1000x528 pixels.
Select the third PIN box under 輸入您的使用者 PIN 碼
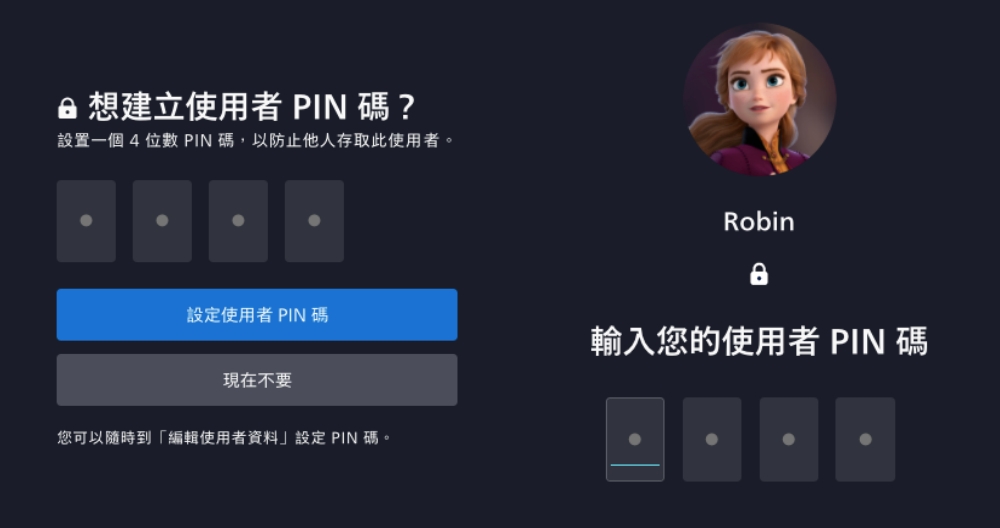pyautogui.click(x=788, y=439)
